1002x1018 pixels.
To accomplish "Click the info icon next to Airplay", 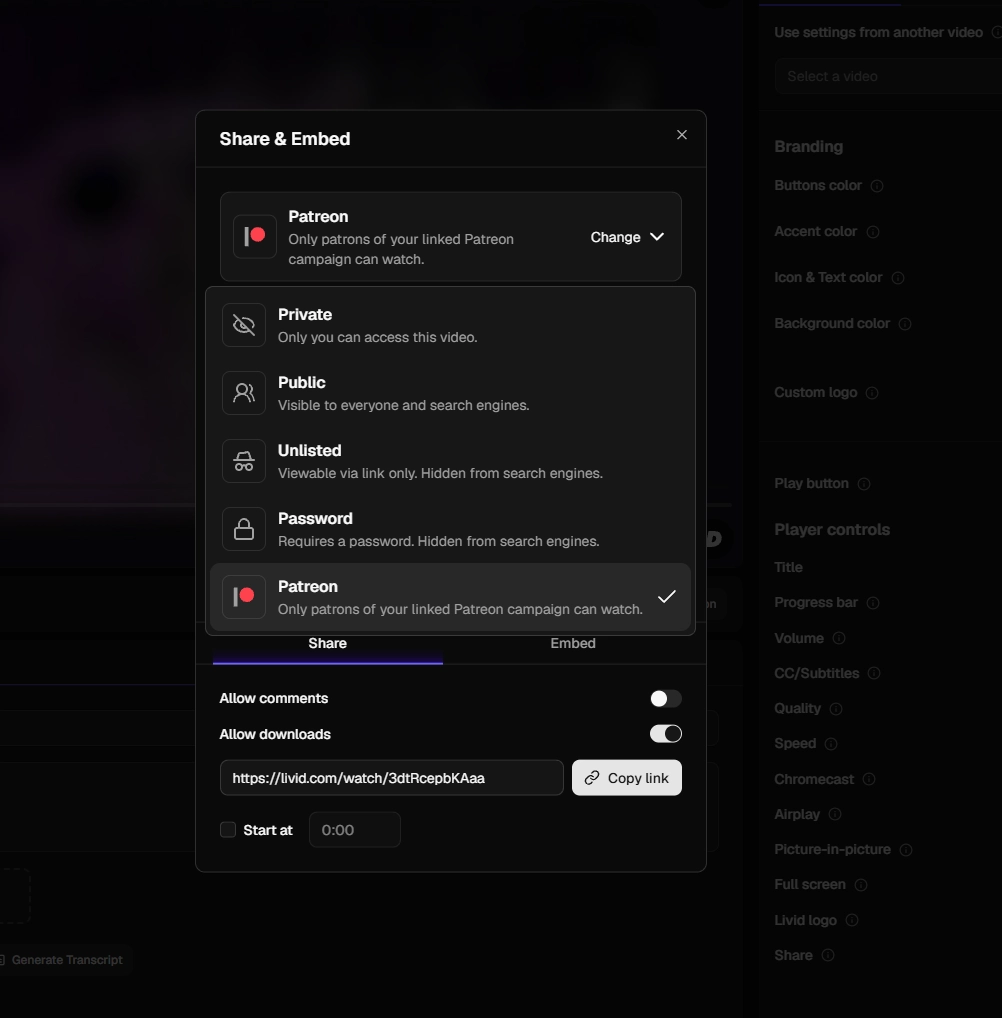I will click(835, 814).
